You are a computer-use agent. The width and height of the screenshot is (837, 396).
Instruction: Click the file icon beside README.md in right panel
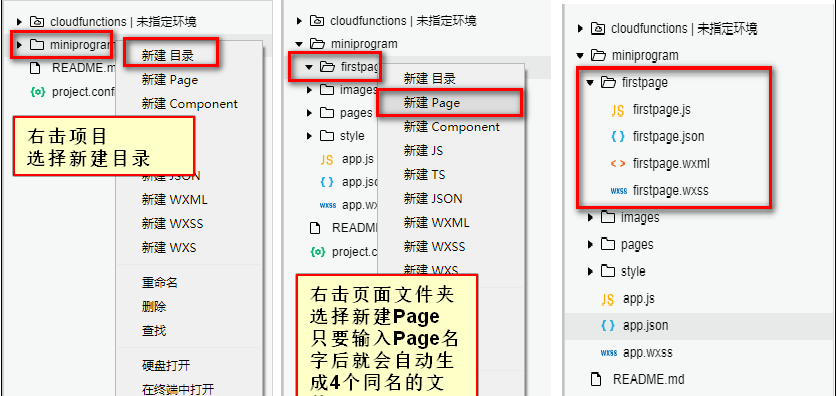click(x=597, y=379)
